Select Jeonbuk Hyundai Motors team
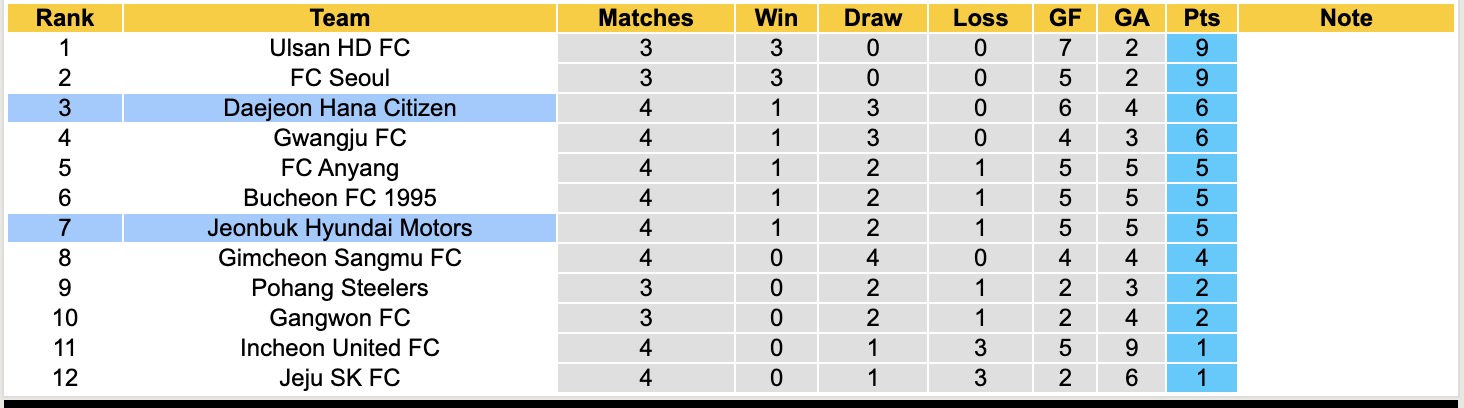Screen dimensions: 1464x408 tap(340, 228)
